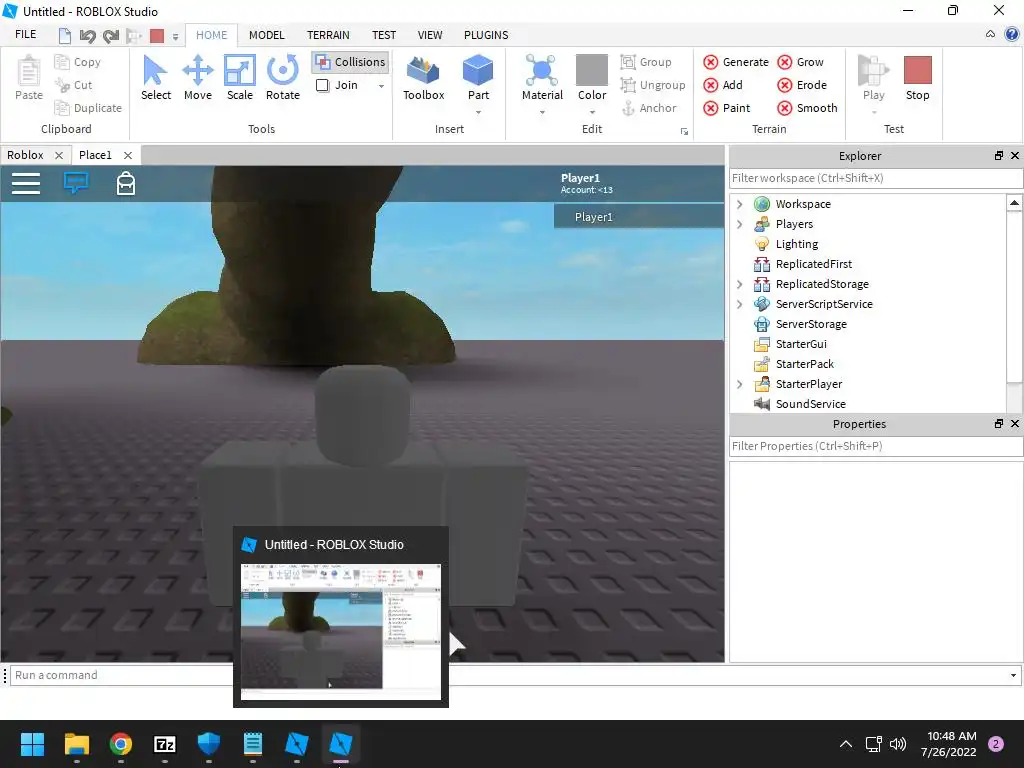Click the Copy button

(78, 62)
